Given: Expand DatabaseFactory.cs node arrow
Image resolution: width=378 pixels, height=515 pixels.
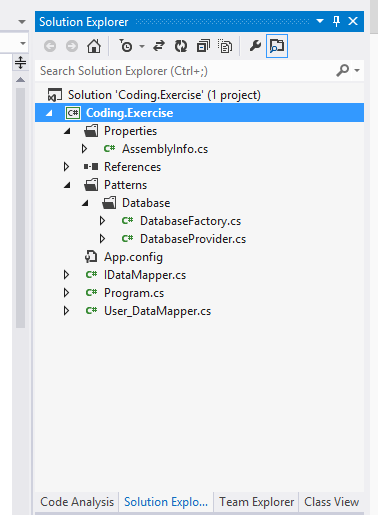Looking at the screenshot, I should click(102, 221).
